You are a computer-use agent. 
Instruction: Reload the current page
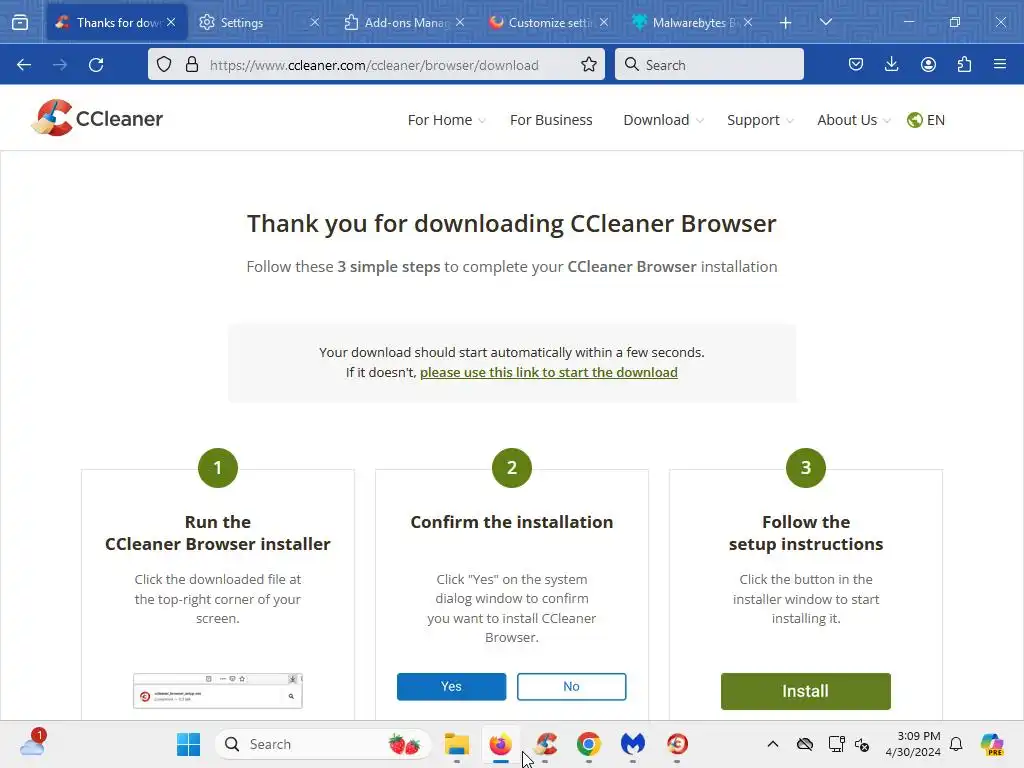pyautogui.click(x=96, y=65)
